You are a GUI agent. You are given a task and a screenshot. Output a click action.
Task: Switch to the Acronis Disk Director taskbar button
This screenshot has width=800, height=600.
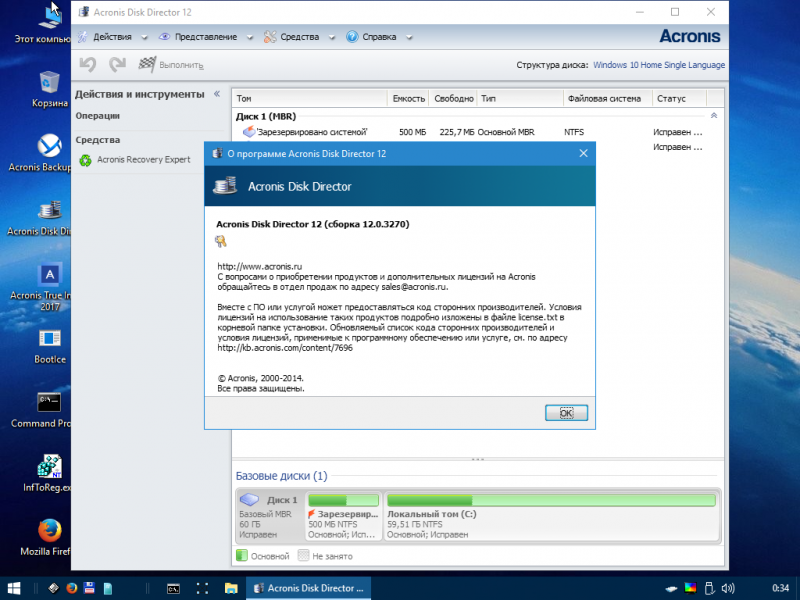(309, 588)
